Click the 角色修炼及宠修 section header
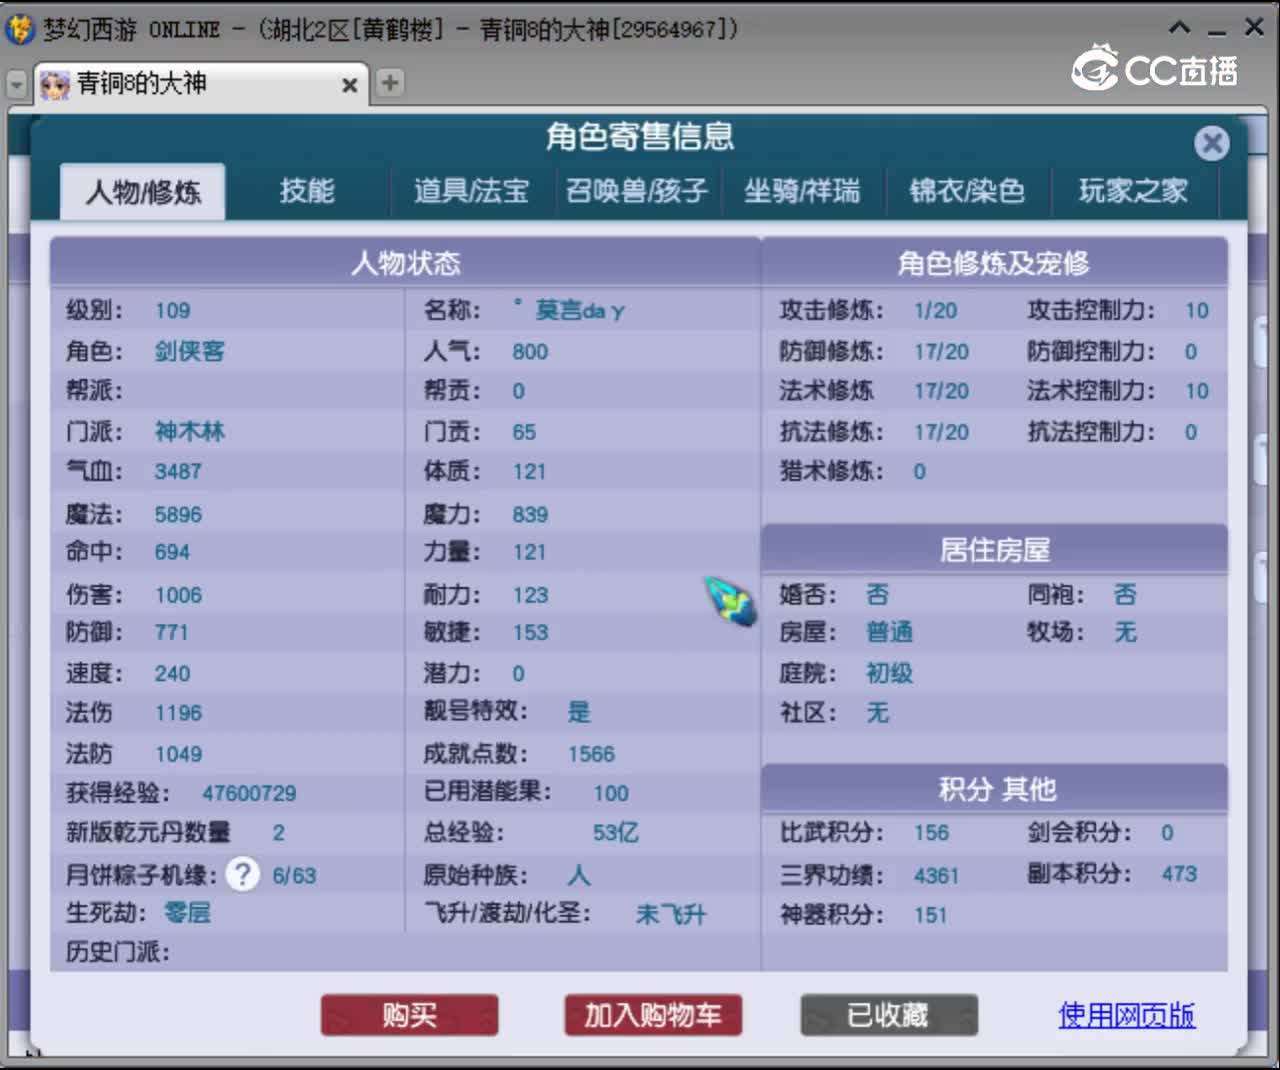This screenshot has width=1280, height=1070. 993,263
